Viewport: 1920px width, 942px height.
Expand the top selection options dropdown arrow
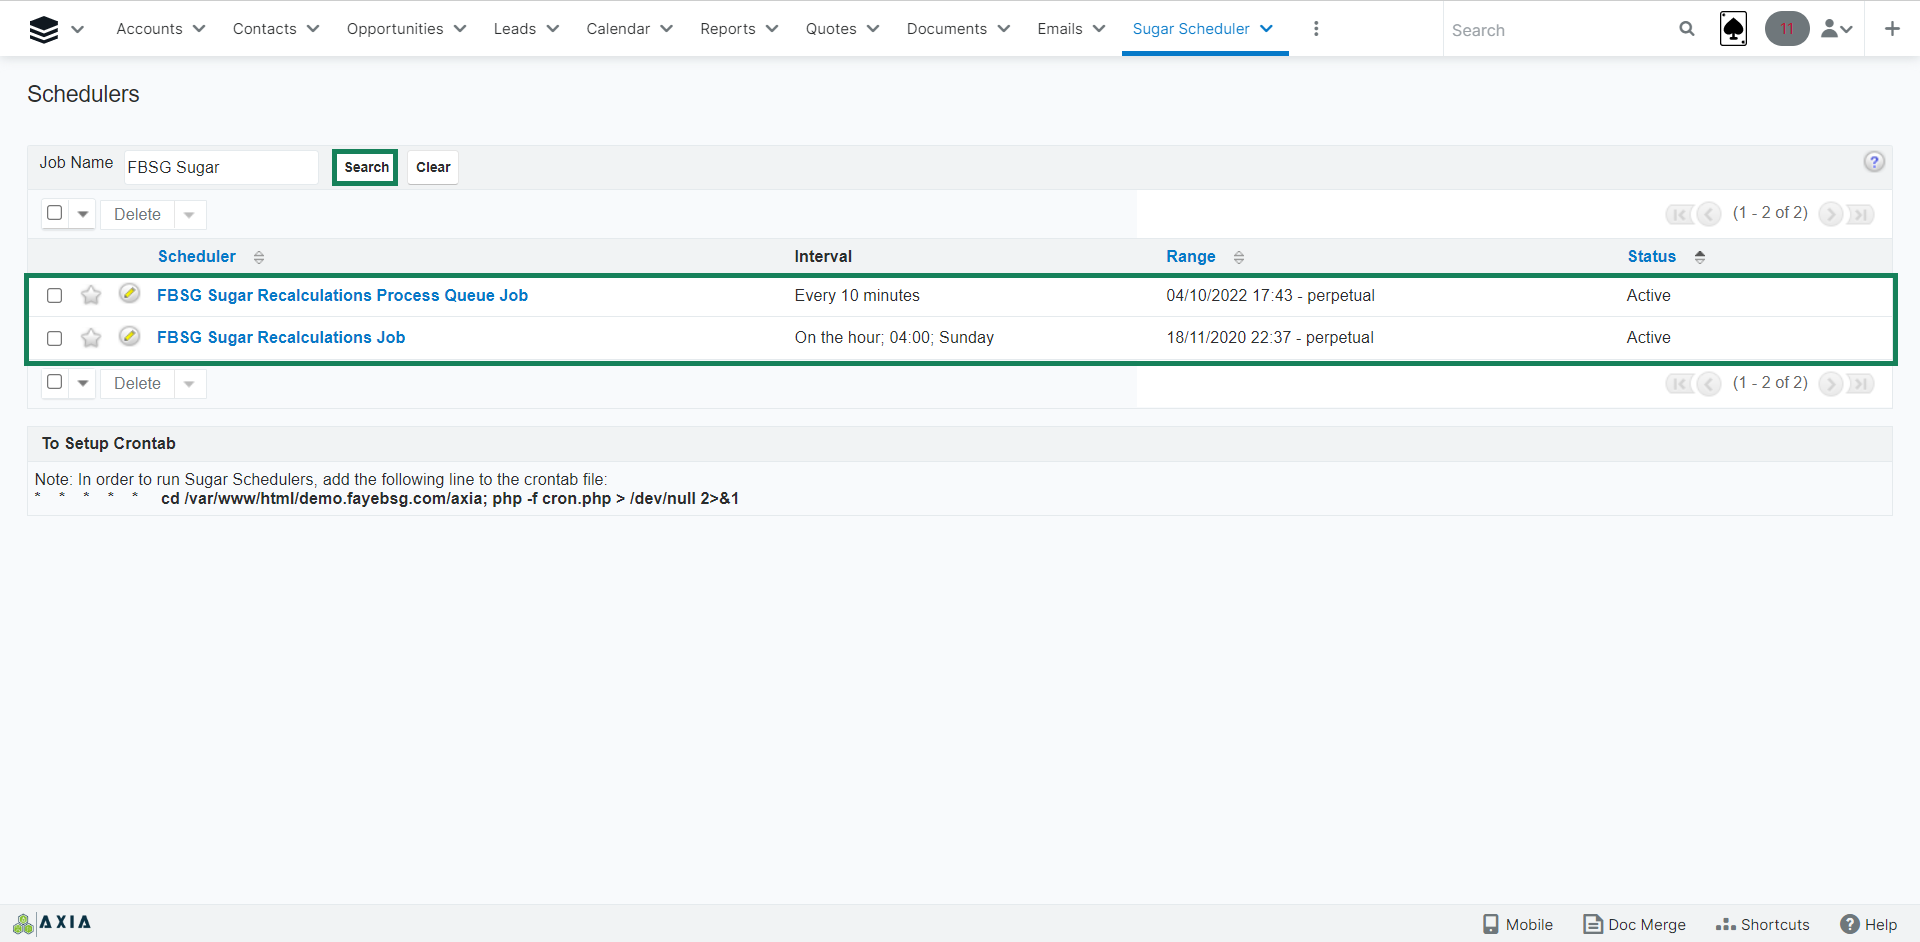pyautogui.click(x=83, y=214)
